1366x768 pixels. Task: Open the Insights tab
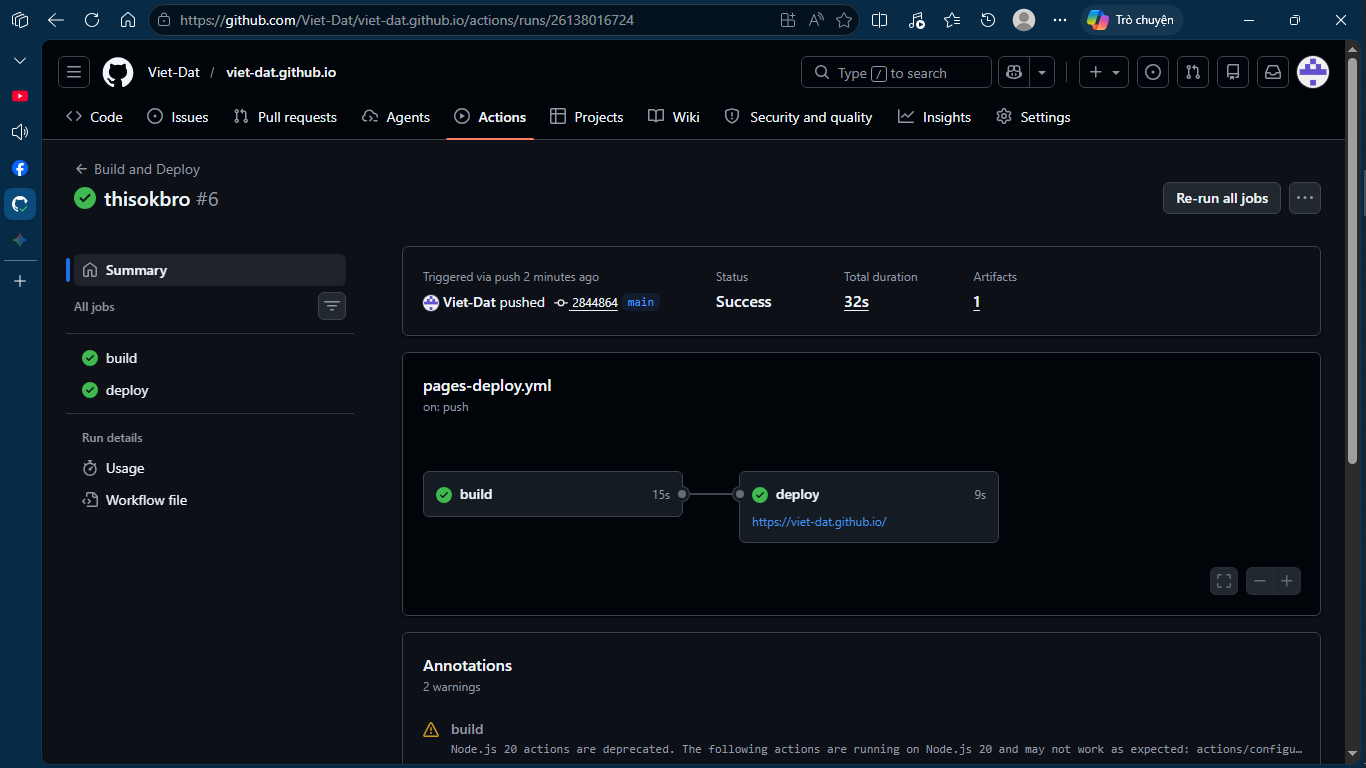(x=935, y=117)
